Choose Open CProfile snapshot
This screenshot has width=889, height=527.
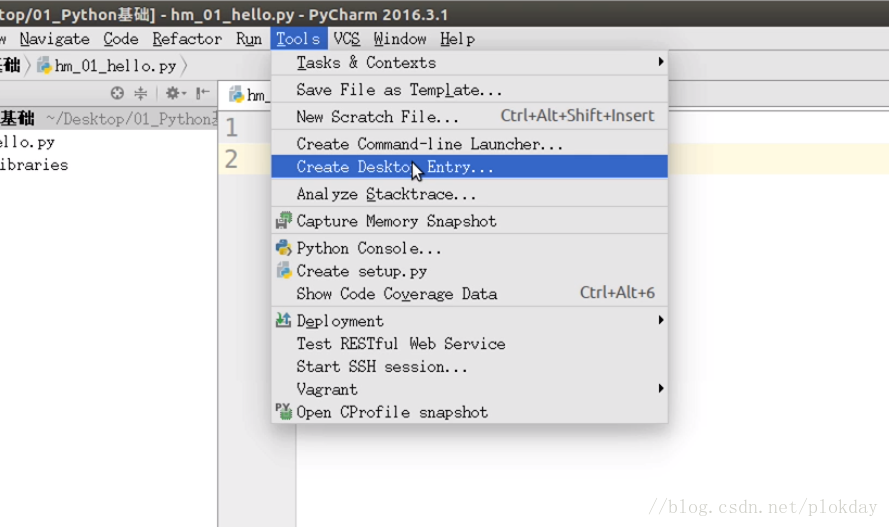469,412
